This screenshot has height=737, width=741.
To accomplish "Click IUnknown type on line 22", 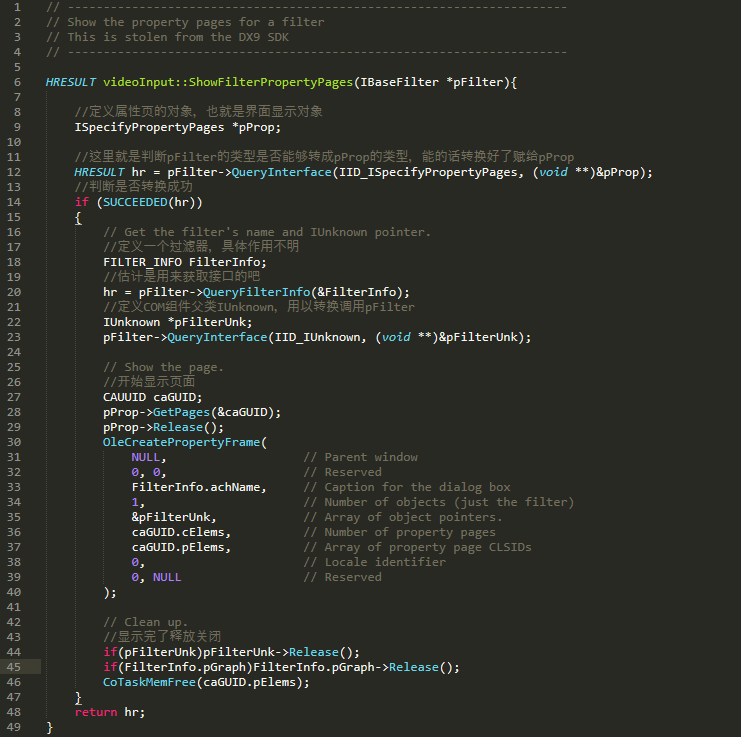I will click(131, 322).
